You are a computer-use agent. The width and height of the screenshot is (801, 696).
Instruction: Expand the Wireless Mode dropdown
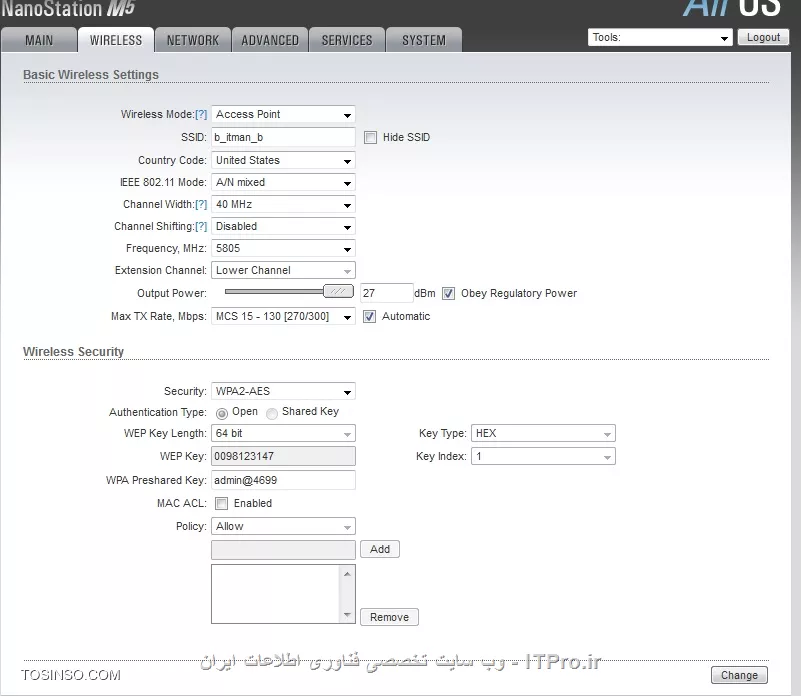click(283, 114)
